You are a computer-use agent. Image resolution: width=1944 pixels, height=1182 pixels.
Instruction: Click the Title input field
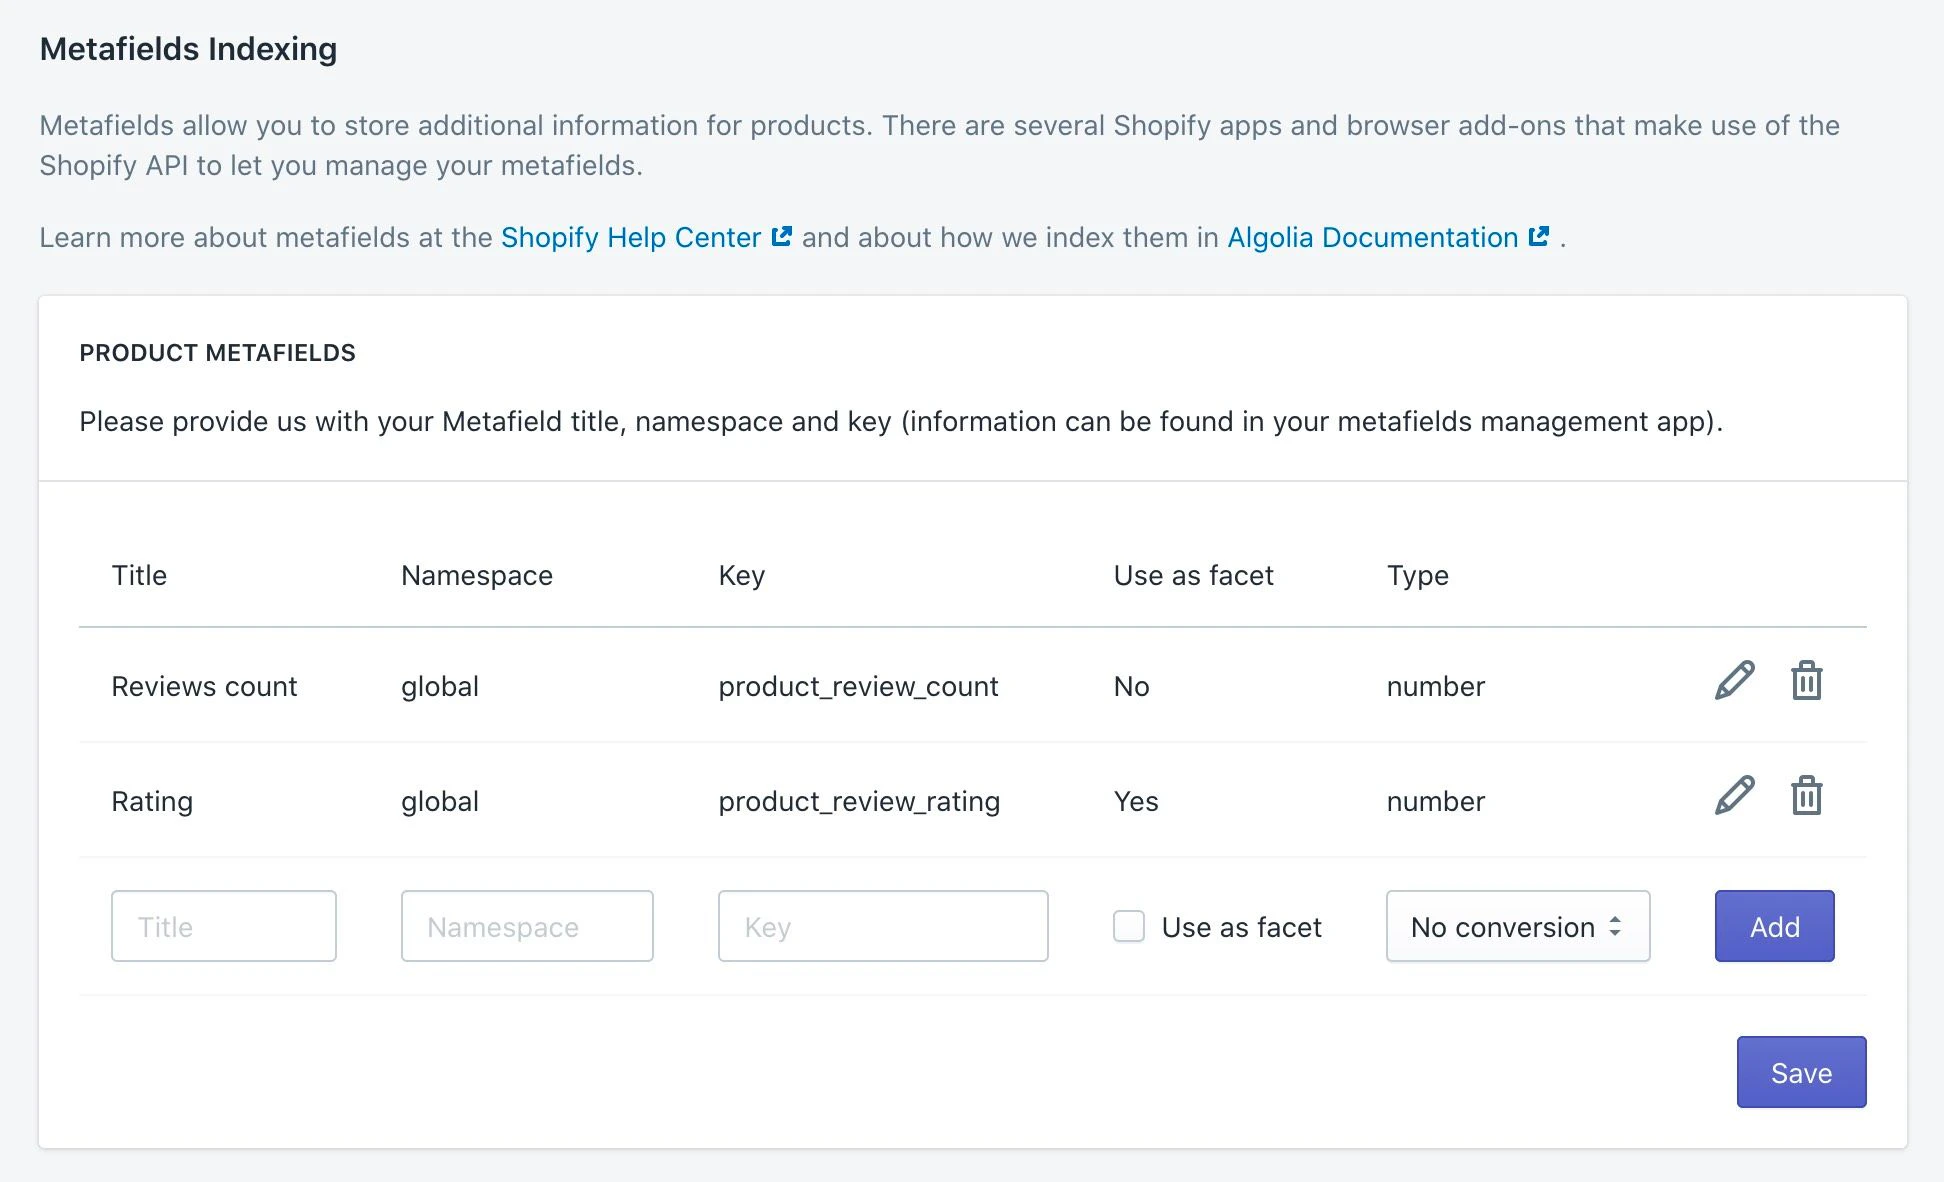(223, 926)
